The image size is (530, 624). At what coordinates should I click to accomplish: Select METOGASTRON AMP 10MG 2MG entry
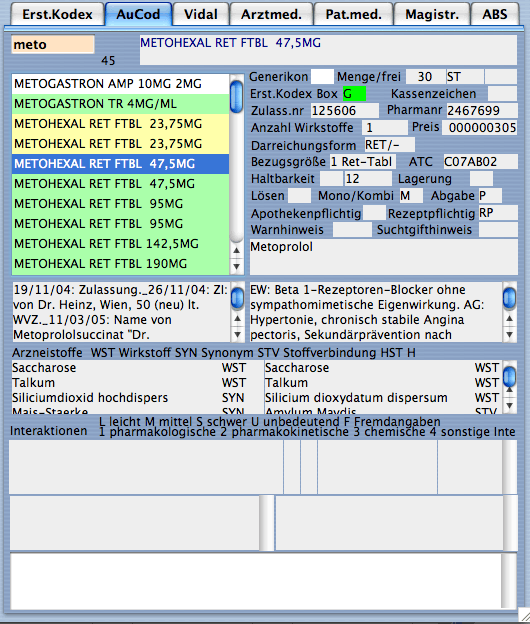coord(121,84)
